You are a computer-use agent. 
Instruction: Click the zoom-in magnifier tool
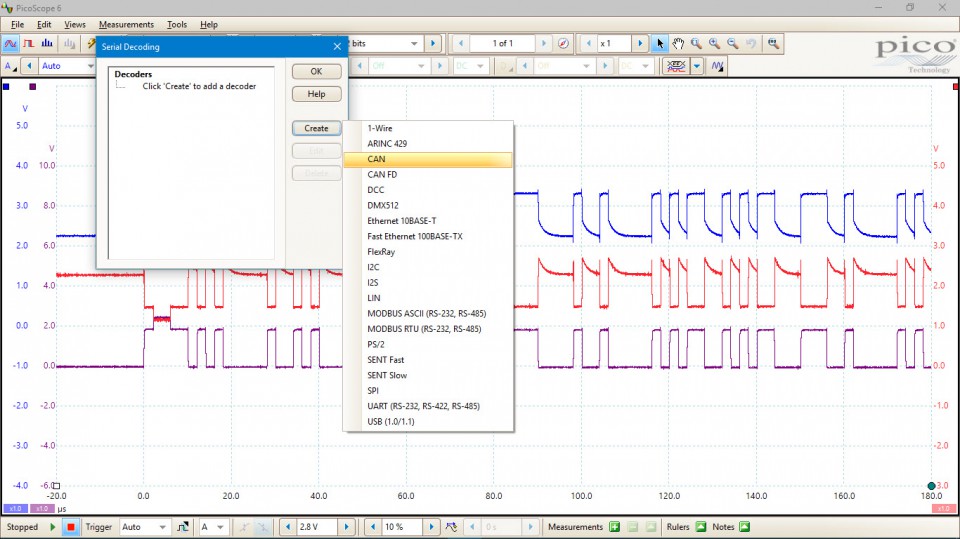(715, 44)
